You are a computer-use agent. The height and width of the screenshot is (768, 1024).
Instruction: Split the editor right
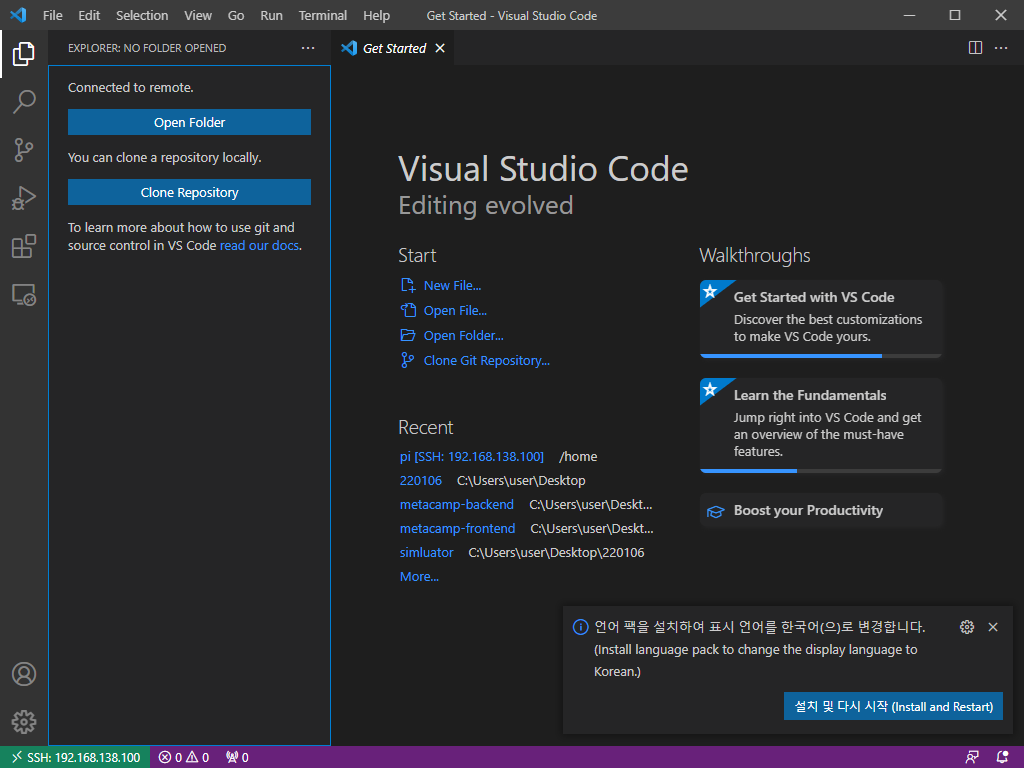pyautogui.click(x=975, y=48)
